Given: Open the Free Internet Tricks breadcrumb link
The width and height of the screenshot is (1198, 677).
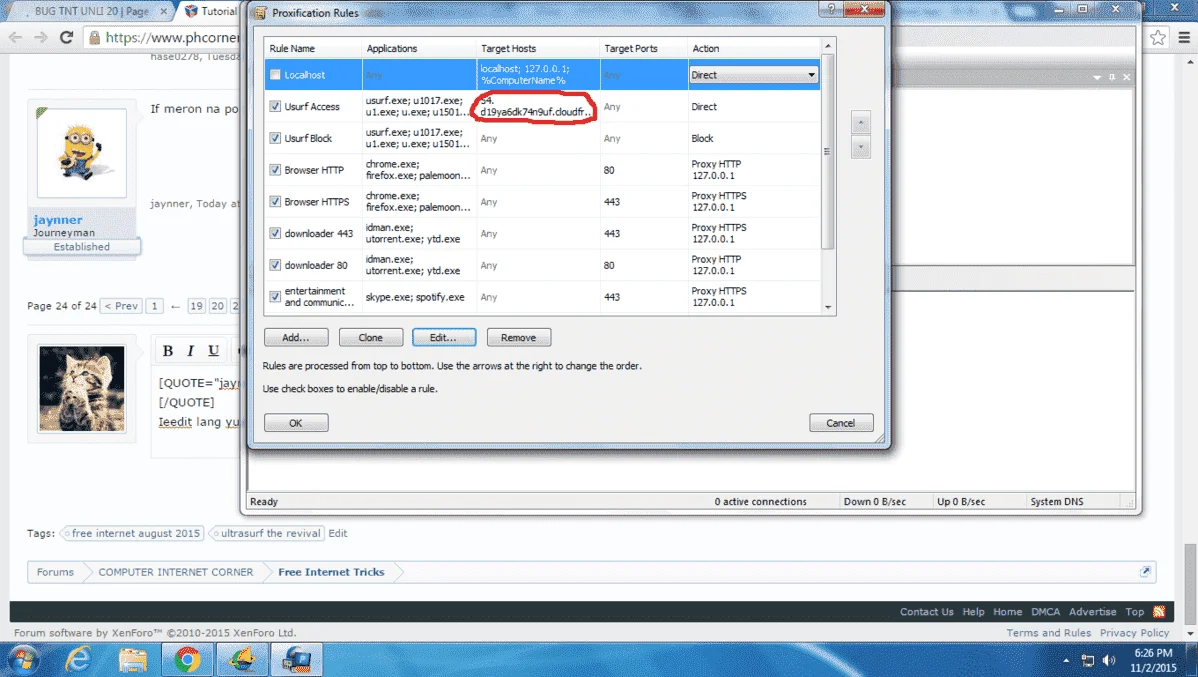Looking at the screenshot, I should 331,572.
